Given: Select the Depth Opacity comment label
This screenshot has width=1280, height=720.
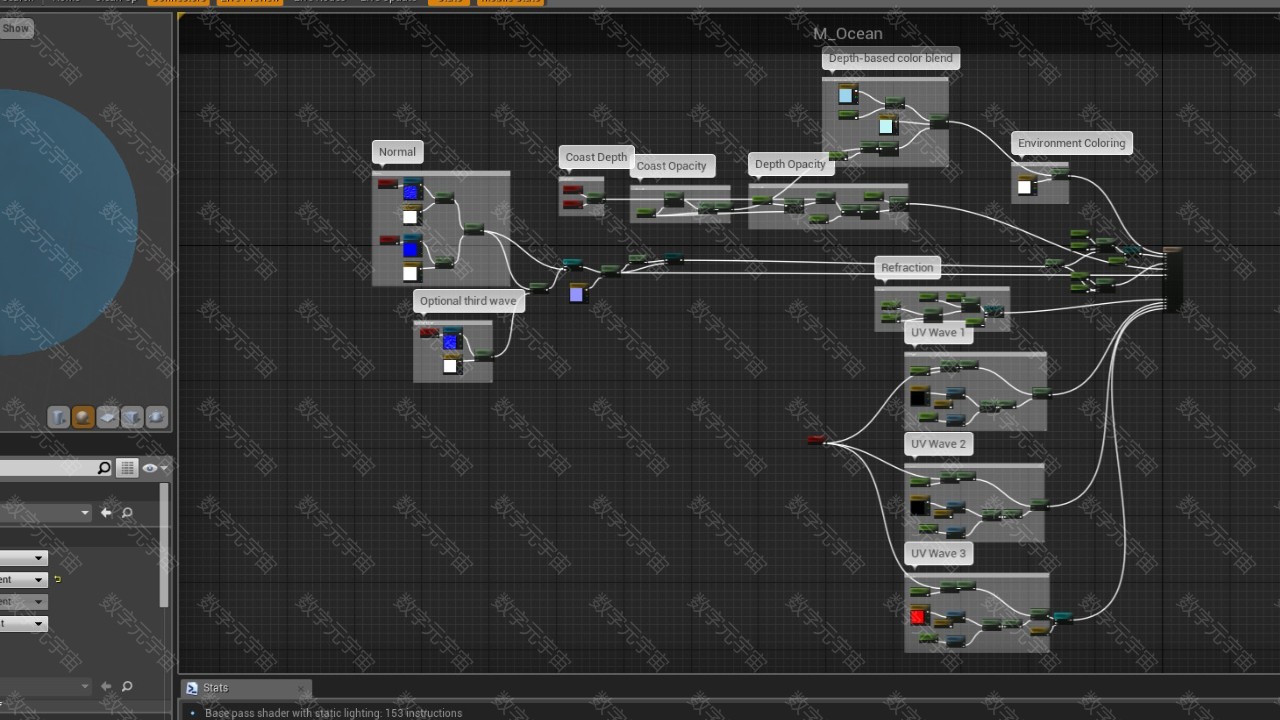Looking at the screenshot, I should [x=790, y=164].
